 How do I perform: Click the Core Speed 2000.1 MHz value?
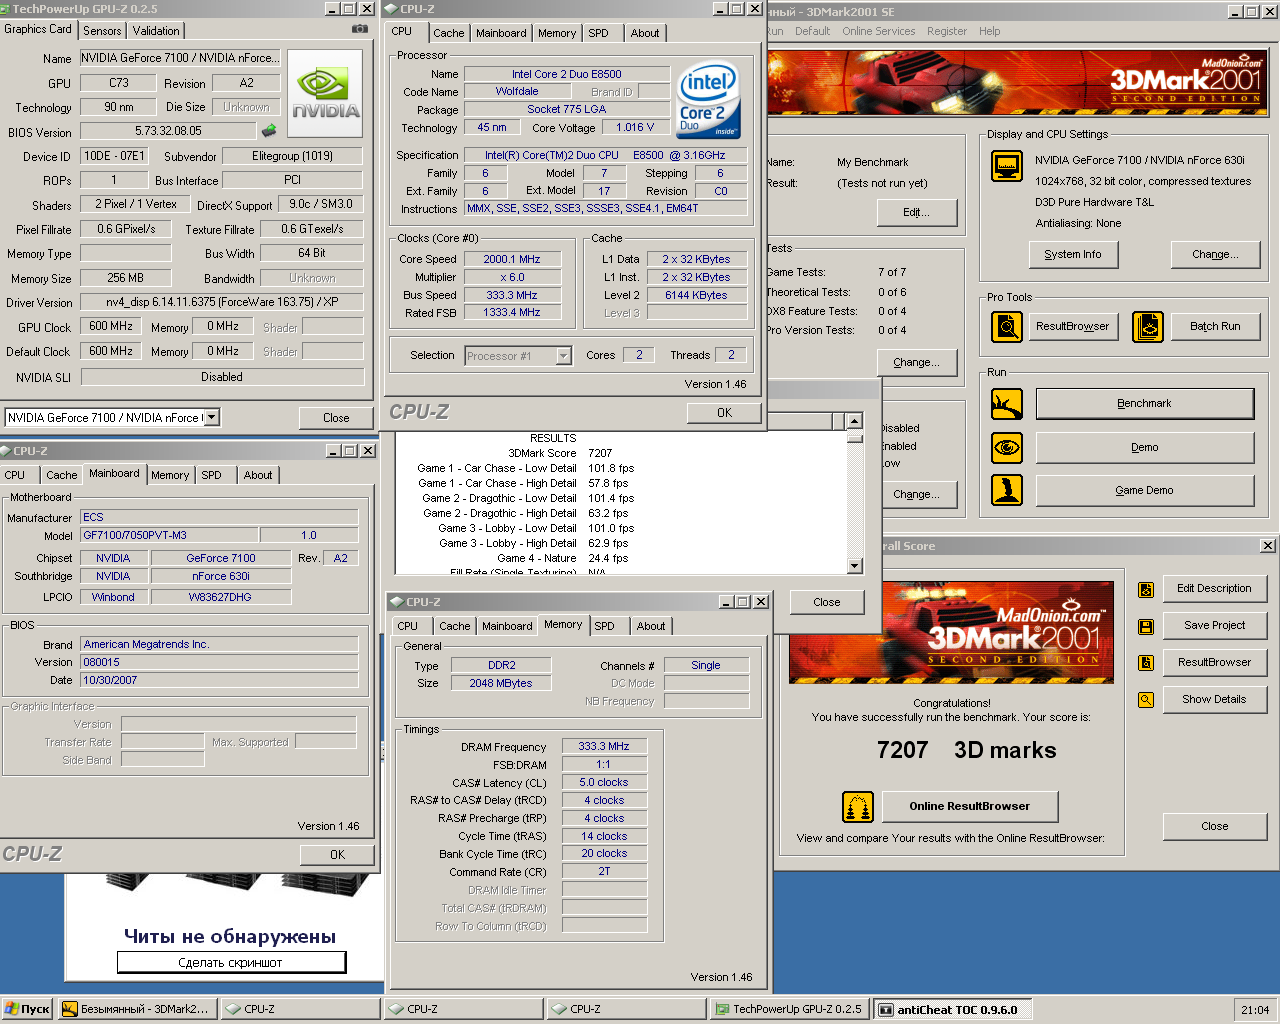click(511, 260)
